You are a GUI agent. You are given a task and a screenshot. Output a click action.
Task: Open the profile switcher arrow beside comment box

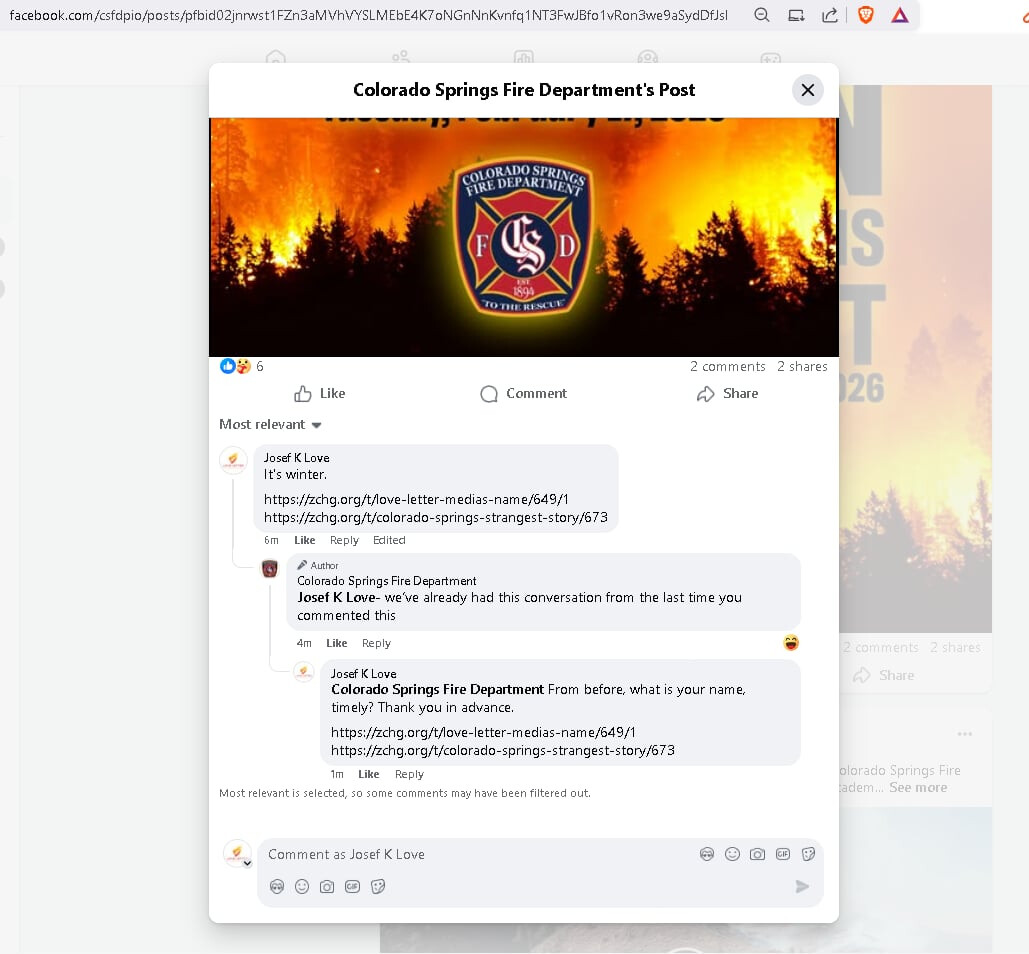point(247,863)
